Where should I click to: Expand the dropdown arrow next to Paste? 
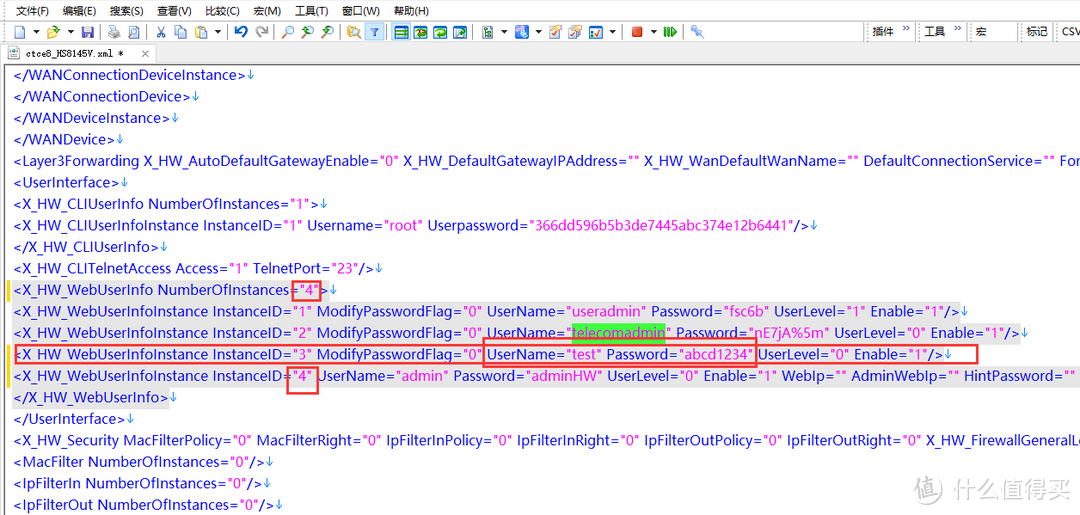point(218,32)
